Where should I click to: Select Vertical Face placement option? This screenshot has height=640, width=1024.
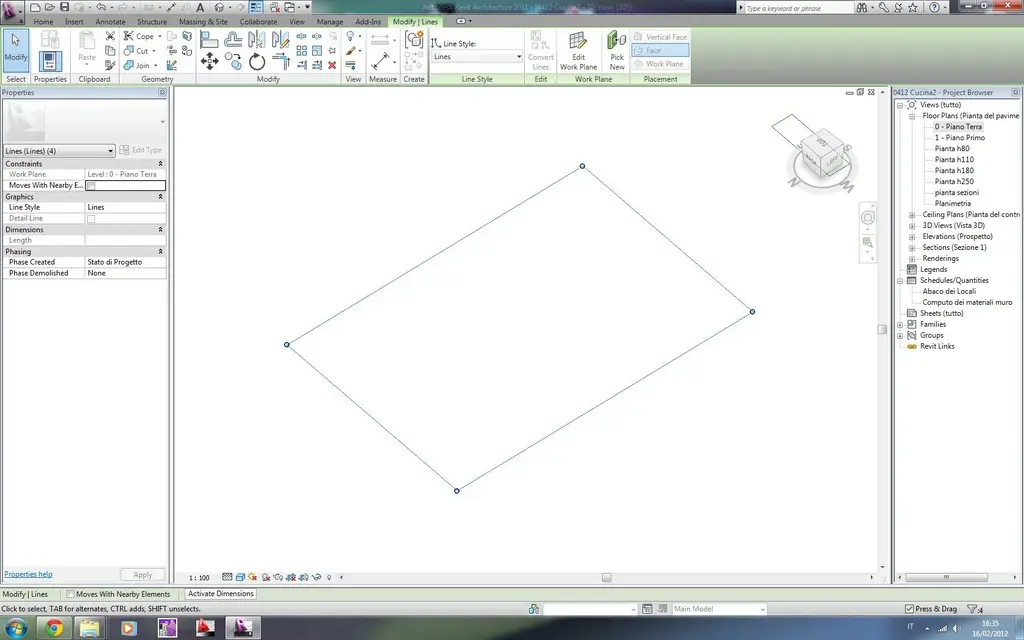click(660, 37)
